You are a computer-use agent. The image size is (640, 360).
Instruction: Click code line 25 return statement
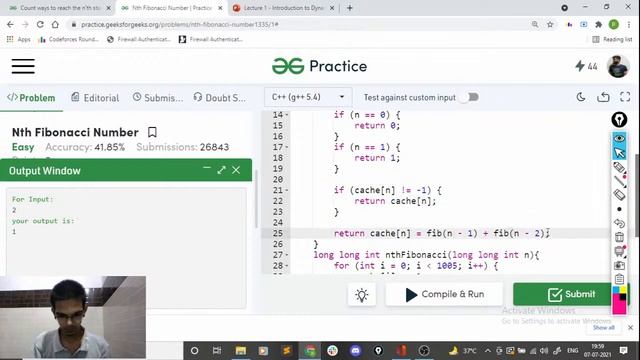442,233
